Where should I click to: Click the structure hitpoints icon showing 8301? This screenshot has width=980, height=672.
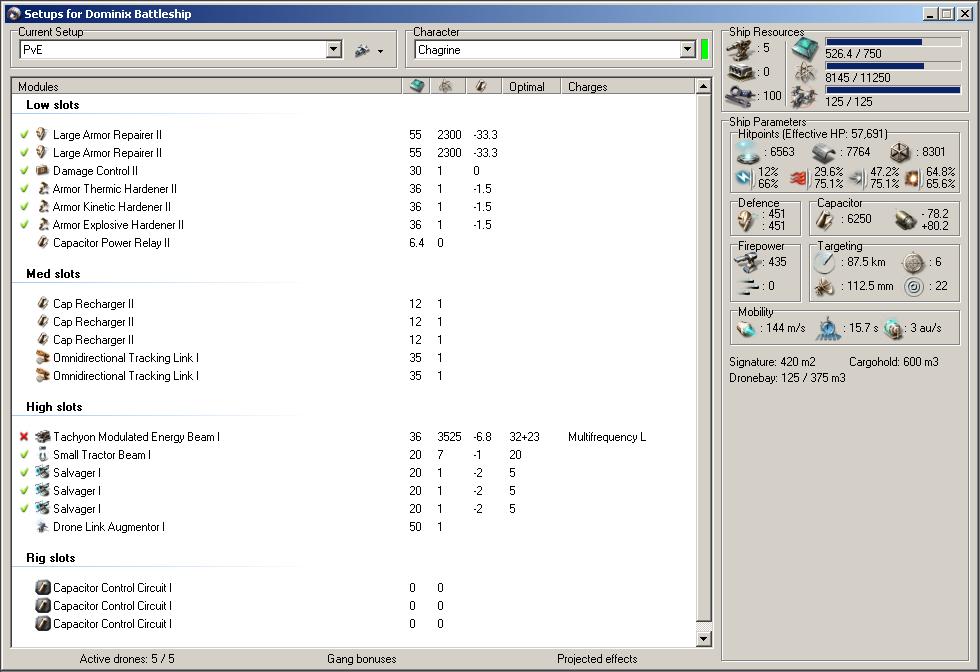pyautogui.click(x=901, y=152)
